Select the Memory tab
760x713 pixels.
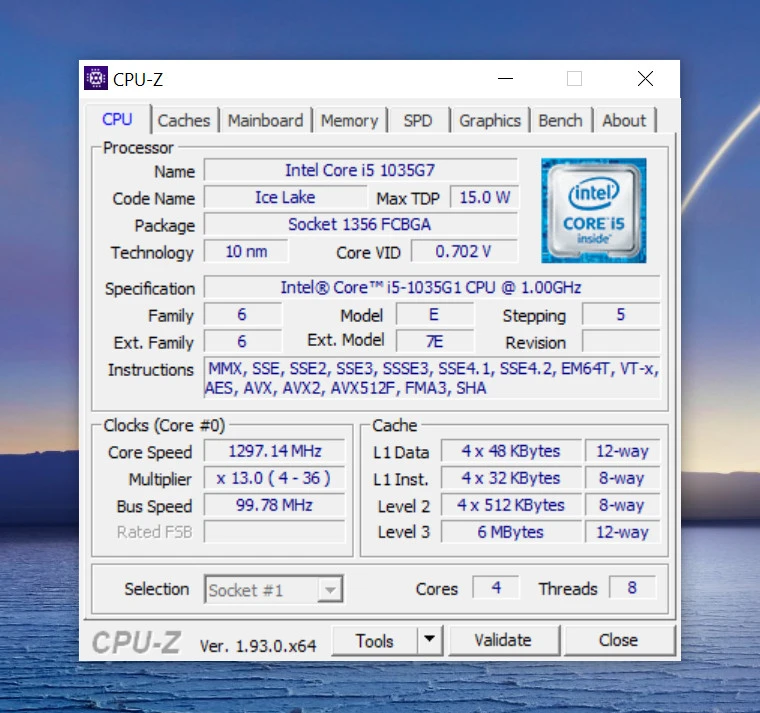(349, 120)
